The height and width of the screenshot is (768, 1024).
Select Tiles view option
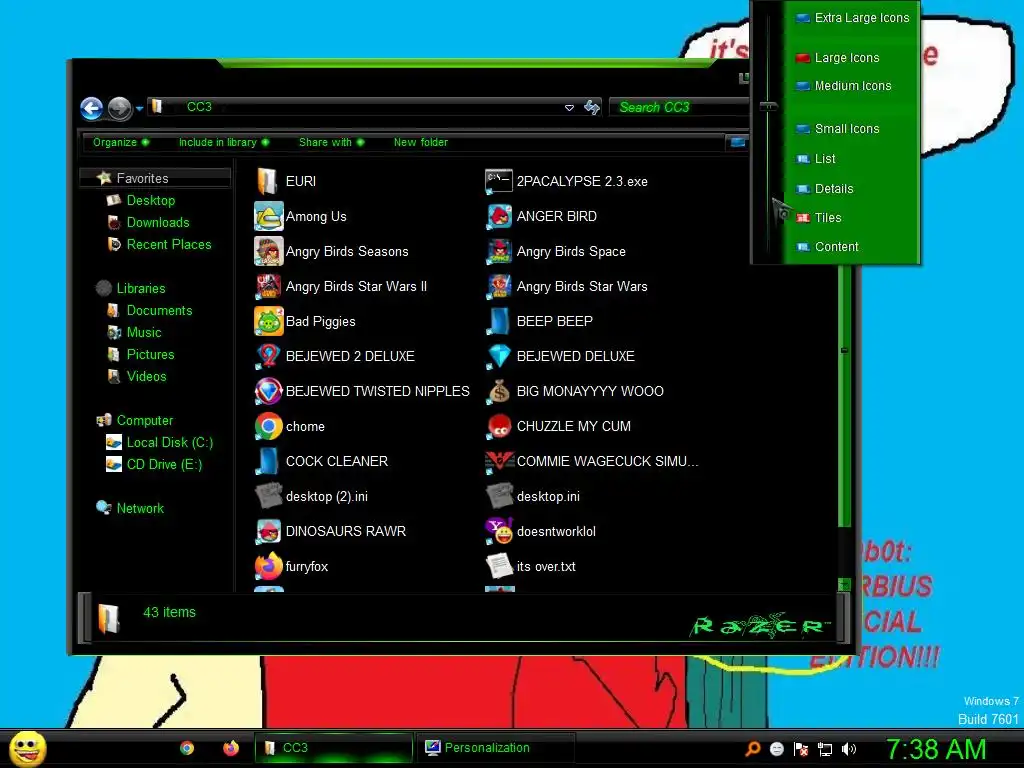click(819, 217)
